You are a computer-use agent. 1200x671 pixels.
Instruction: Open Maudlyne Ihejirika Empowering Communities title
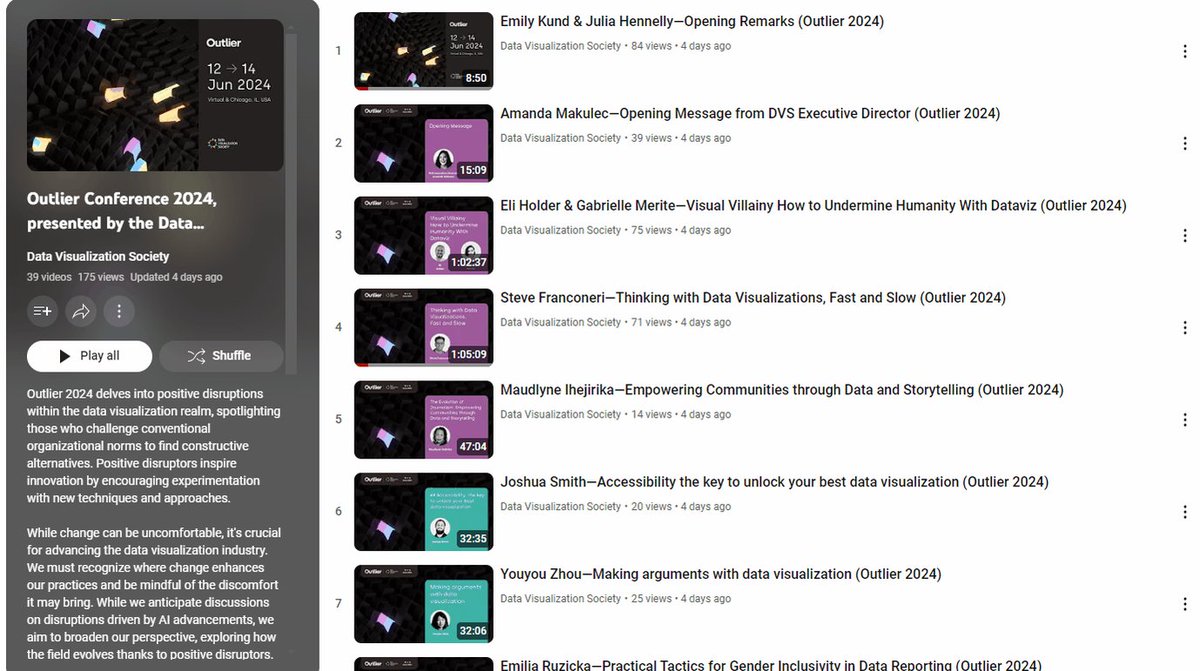click(x=782, y=389)
